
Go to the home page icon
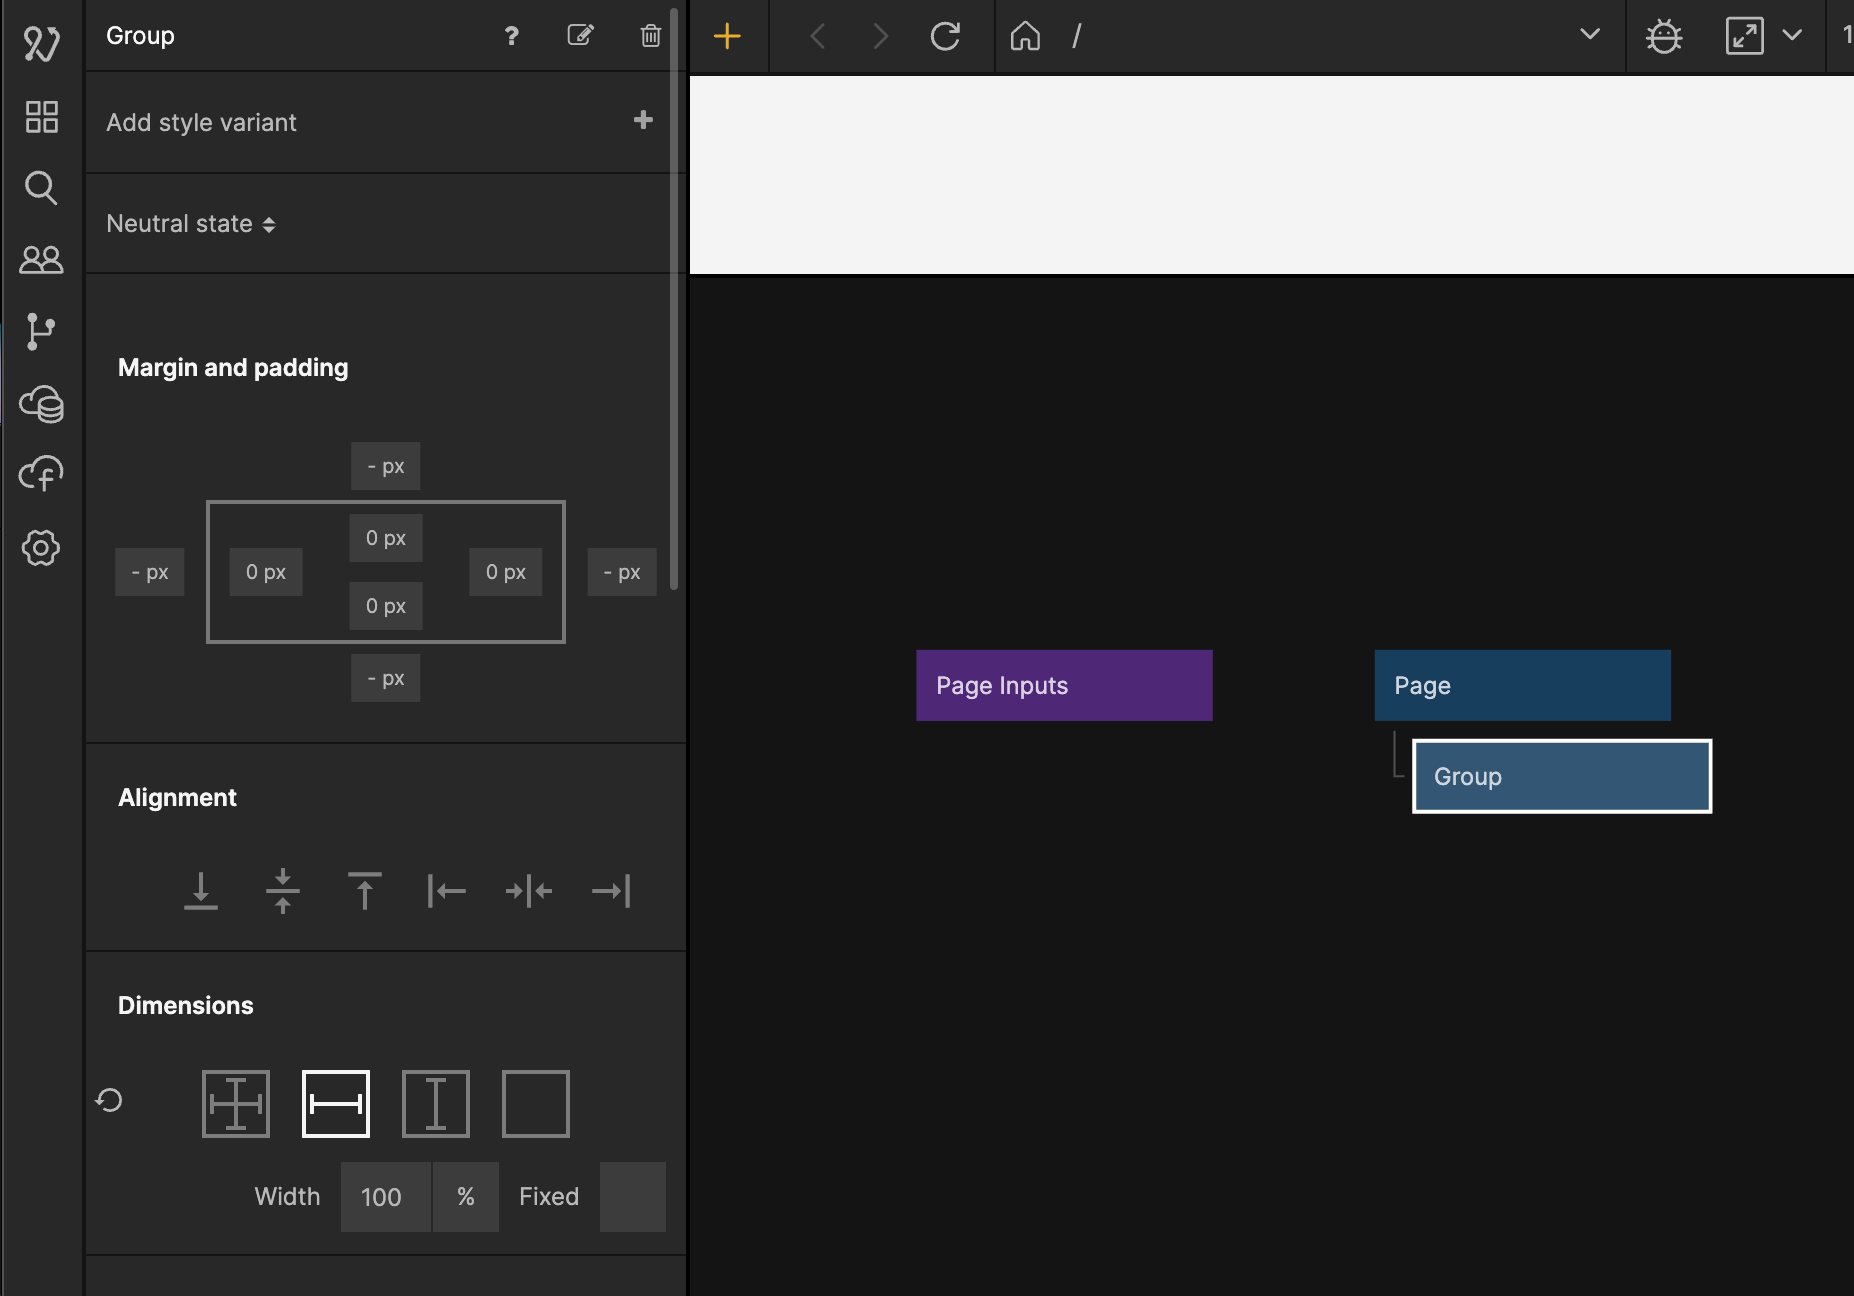click(1025, 37)
